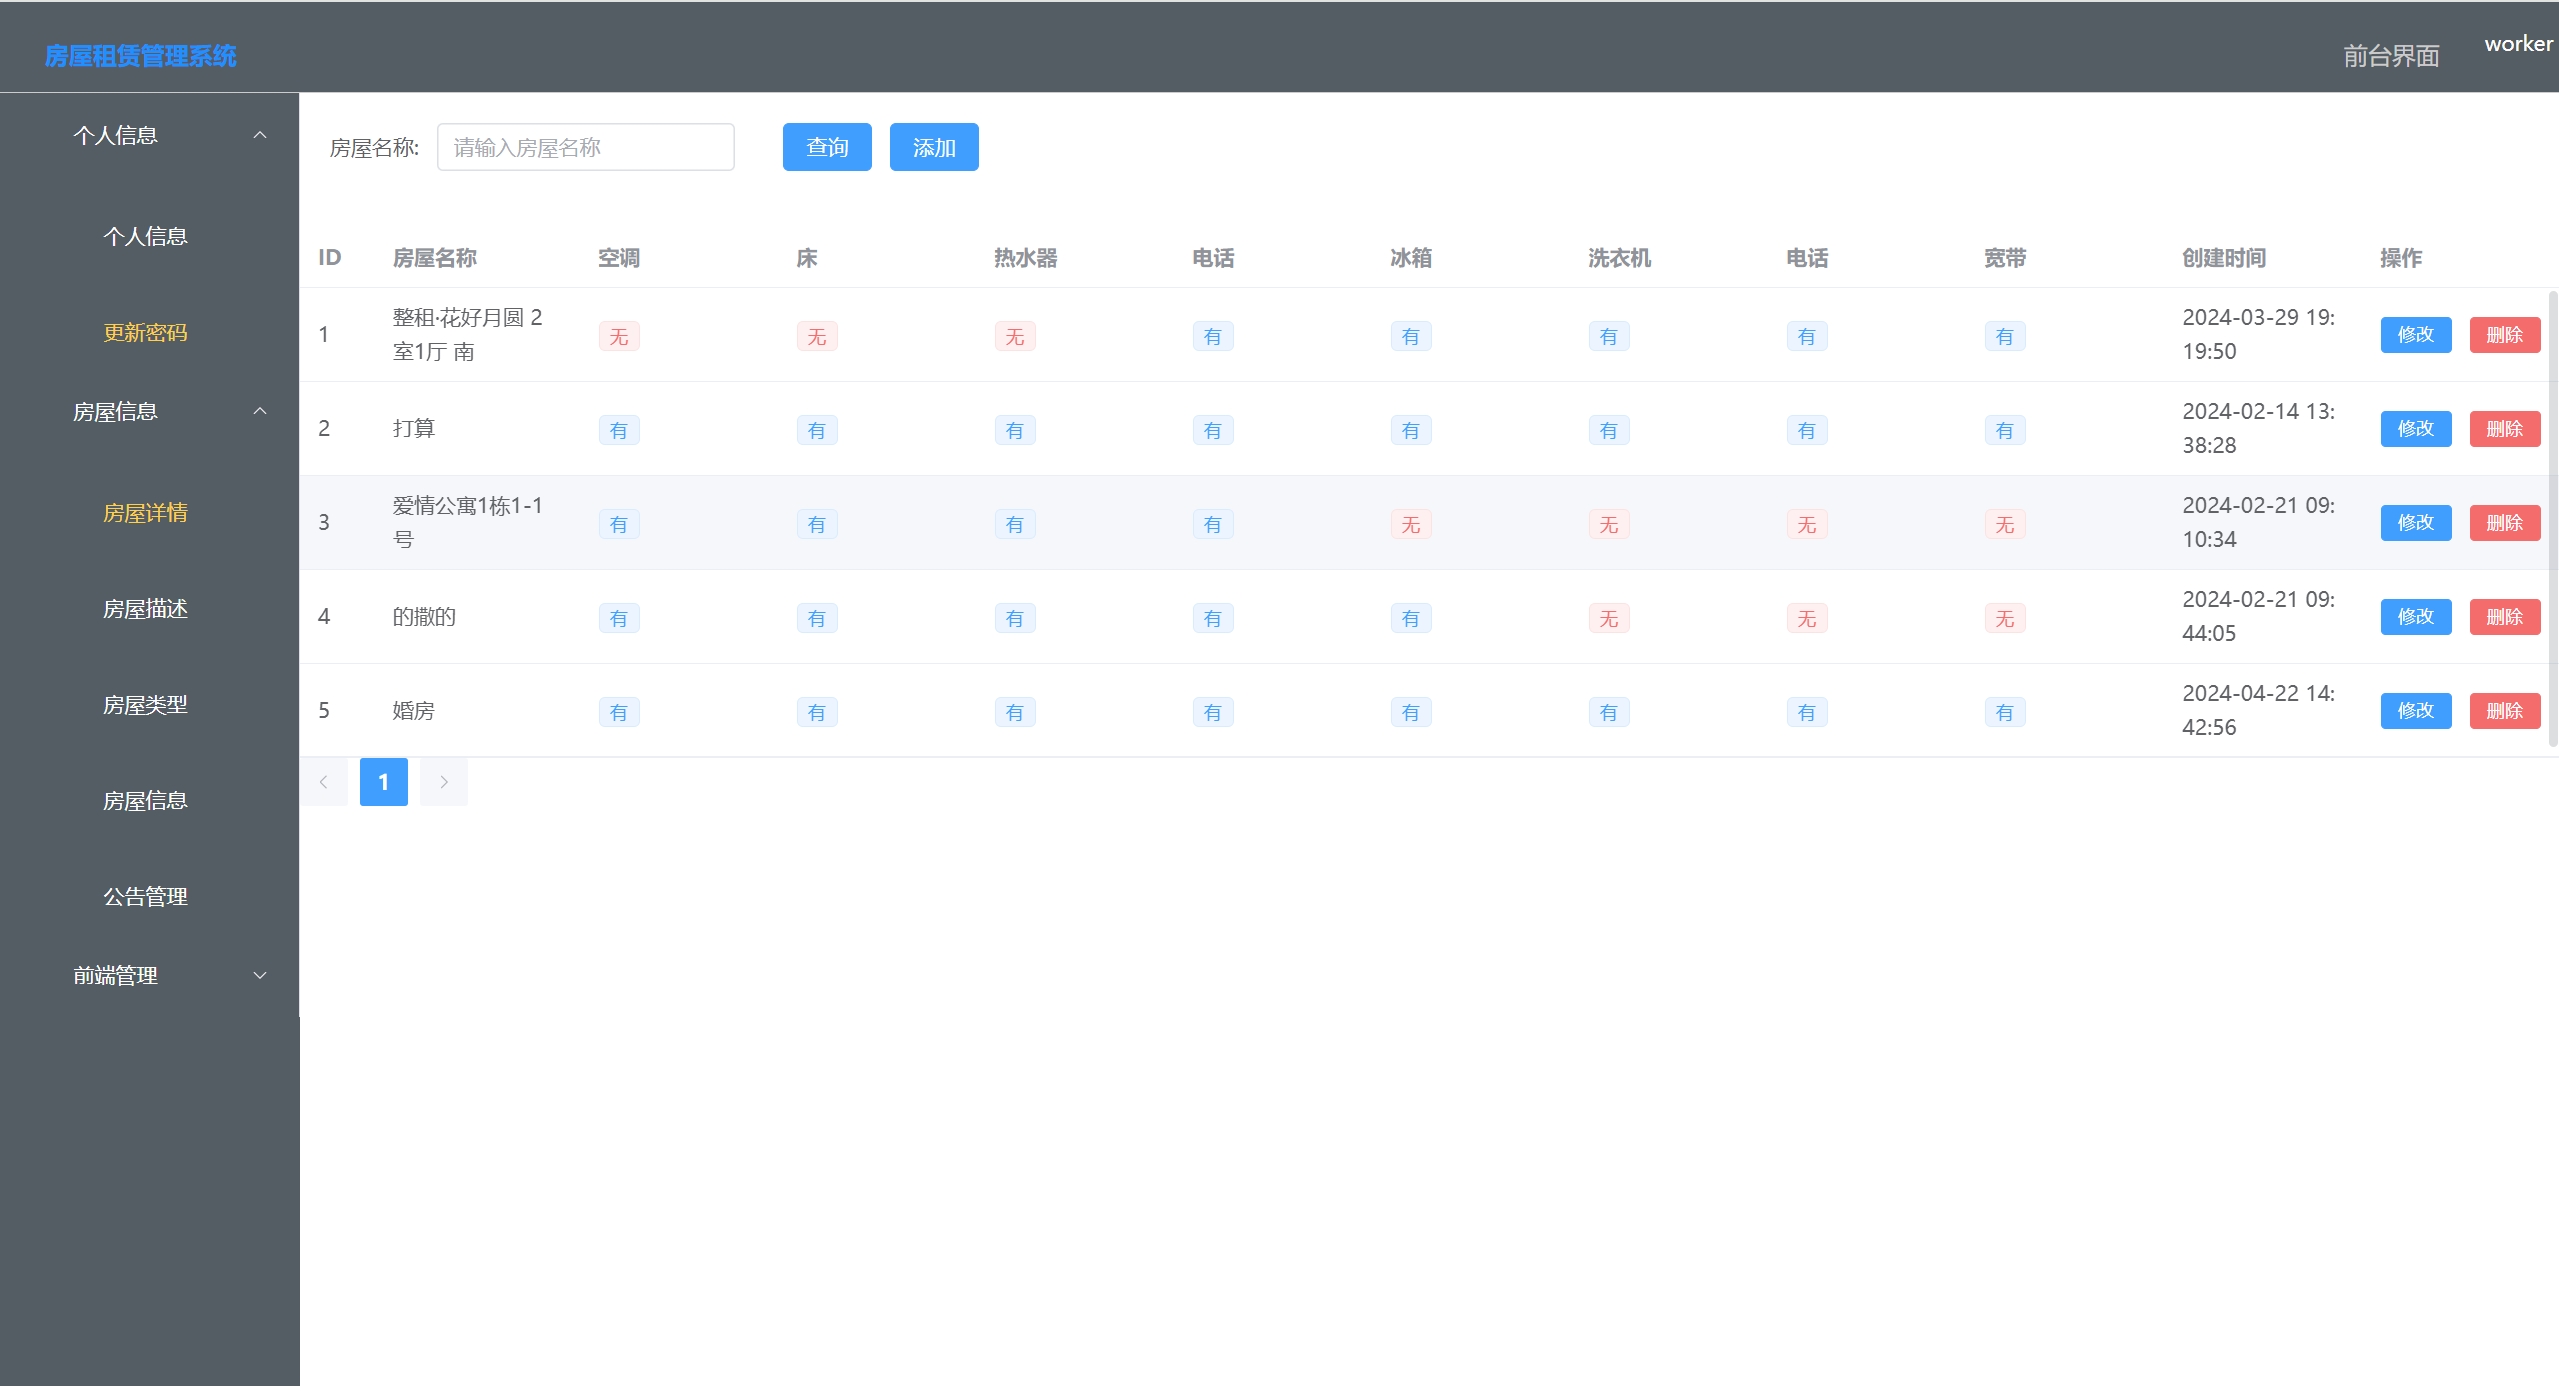2559x1399 pixels.
Task: Click the previous page arrow icon
Action: point(324,782)
